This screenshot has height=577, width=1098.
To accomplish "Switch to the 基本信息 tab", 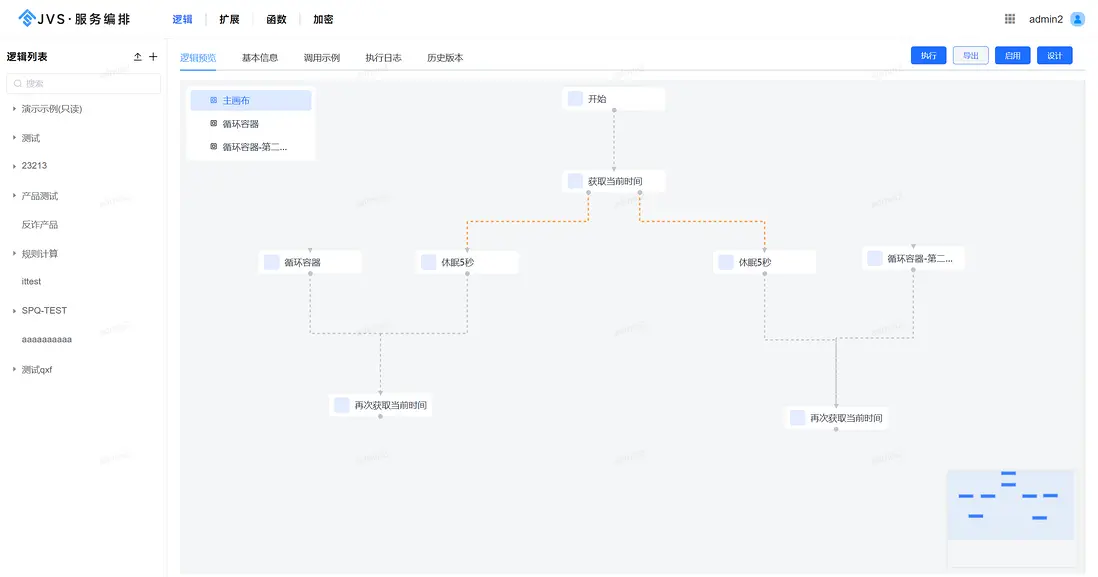I will (260, 58).
